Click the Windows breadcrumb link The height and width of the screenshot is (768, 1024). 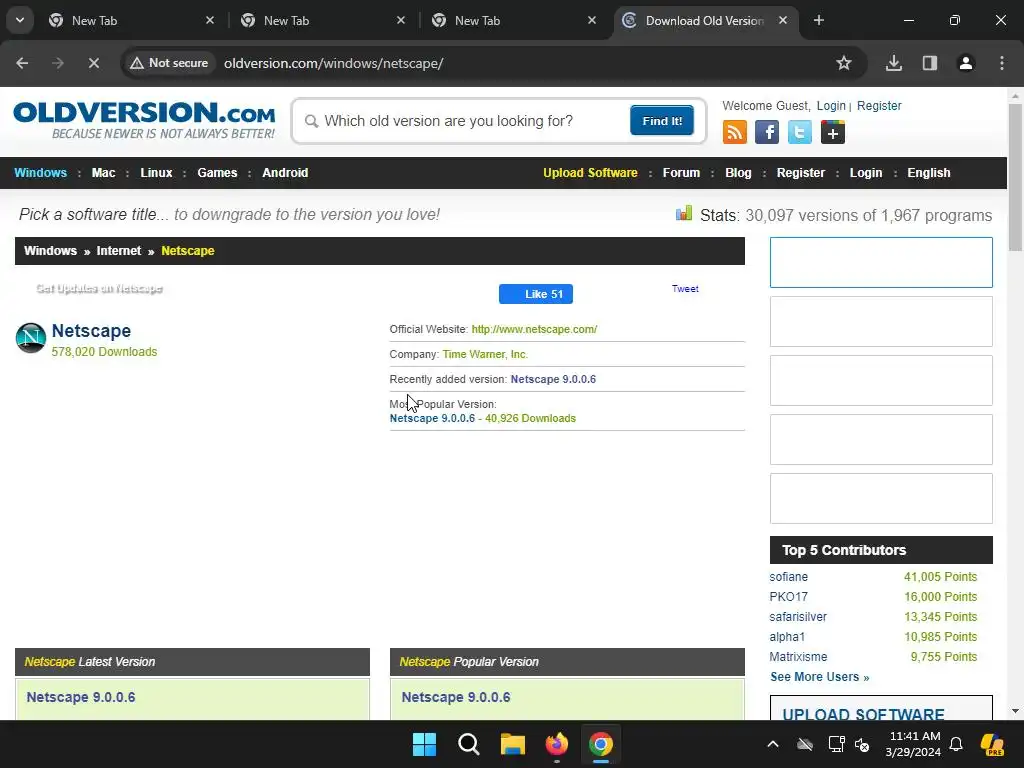[x=50, y=251]
